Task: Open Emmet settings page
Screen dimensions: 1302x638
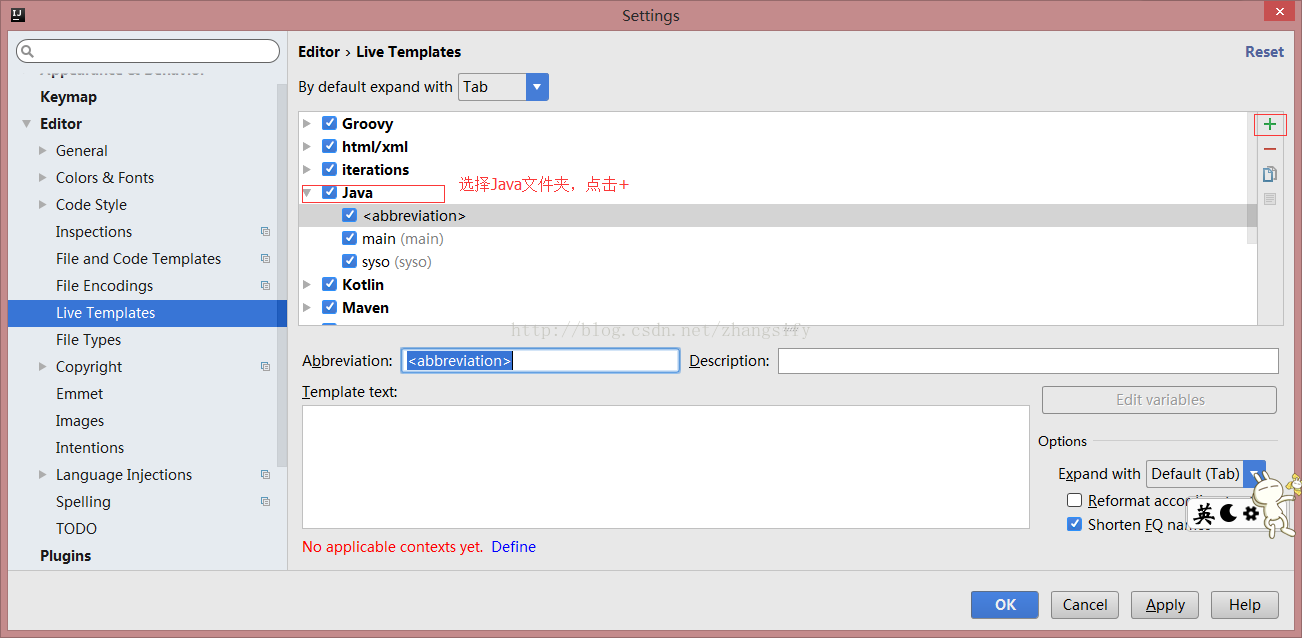Action: [x=79, y=394]
